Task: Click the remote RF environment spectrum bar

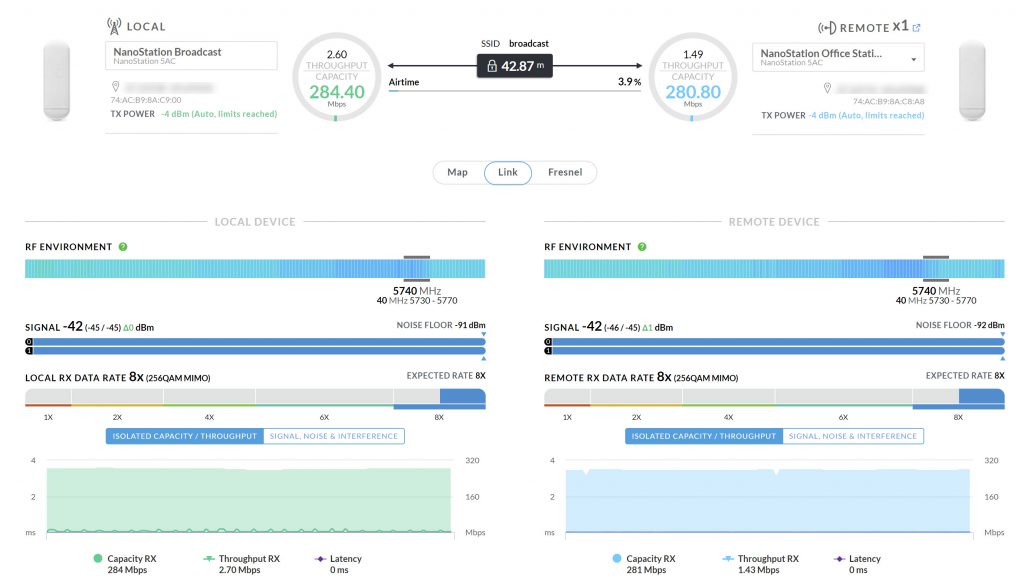Action: [775, 268]
